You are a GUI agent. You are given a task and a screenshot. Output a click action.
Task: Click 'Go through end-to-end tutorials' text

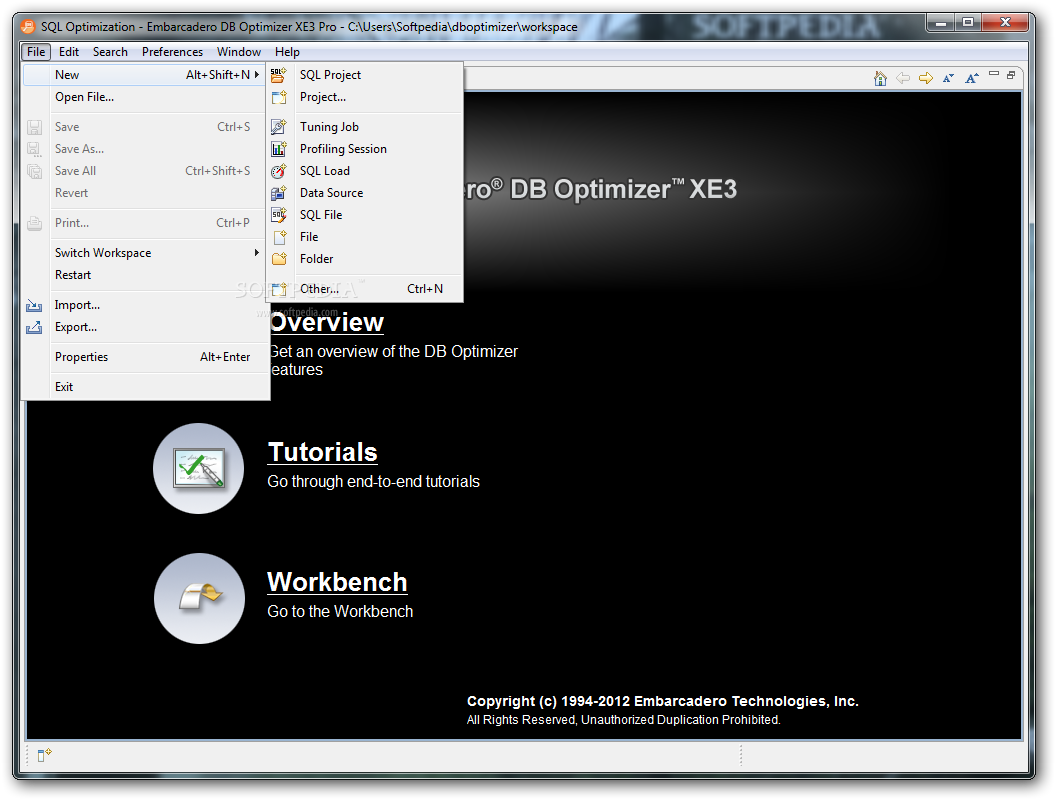pos(374,481)
